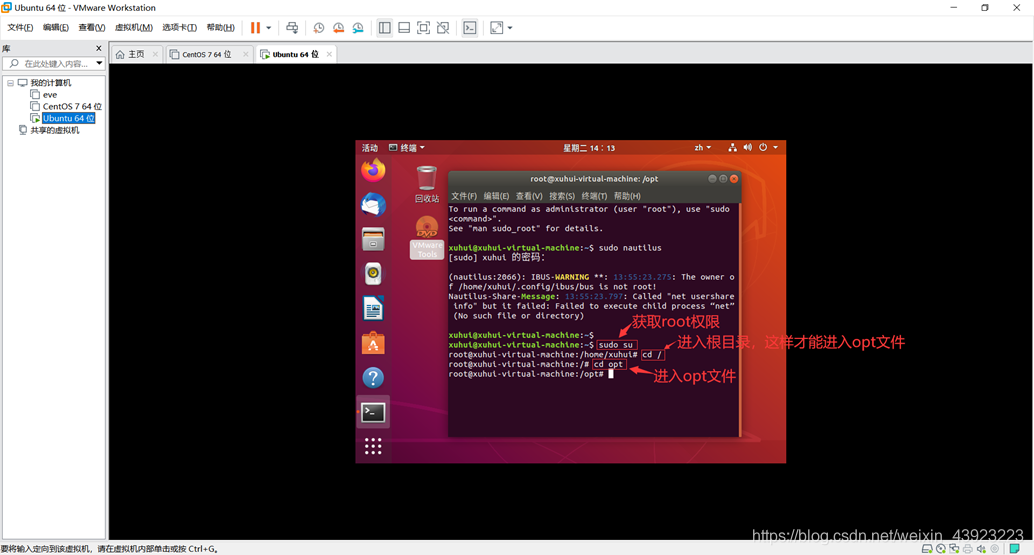Open the snapshot manager
The width and height of the screenshot is (1034, 555).
(x=358, y=28)
